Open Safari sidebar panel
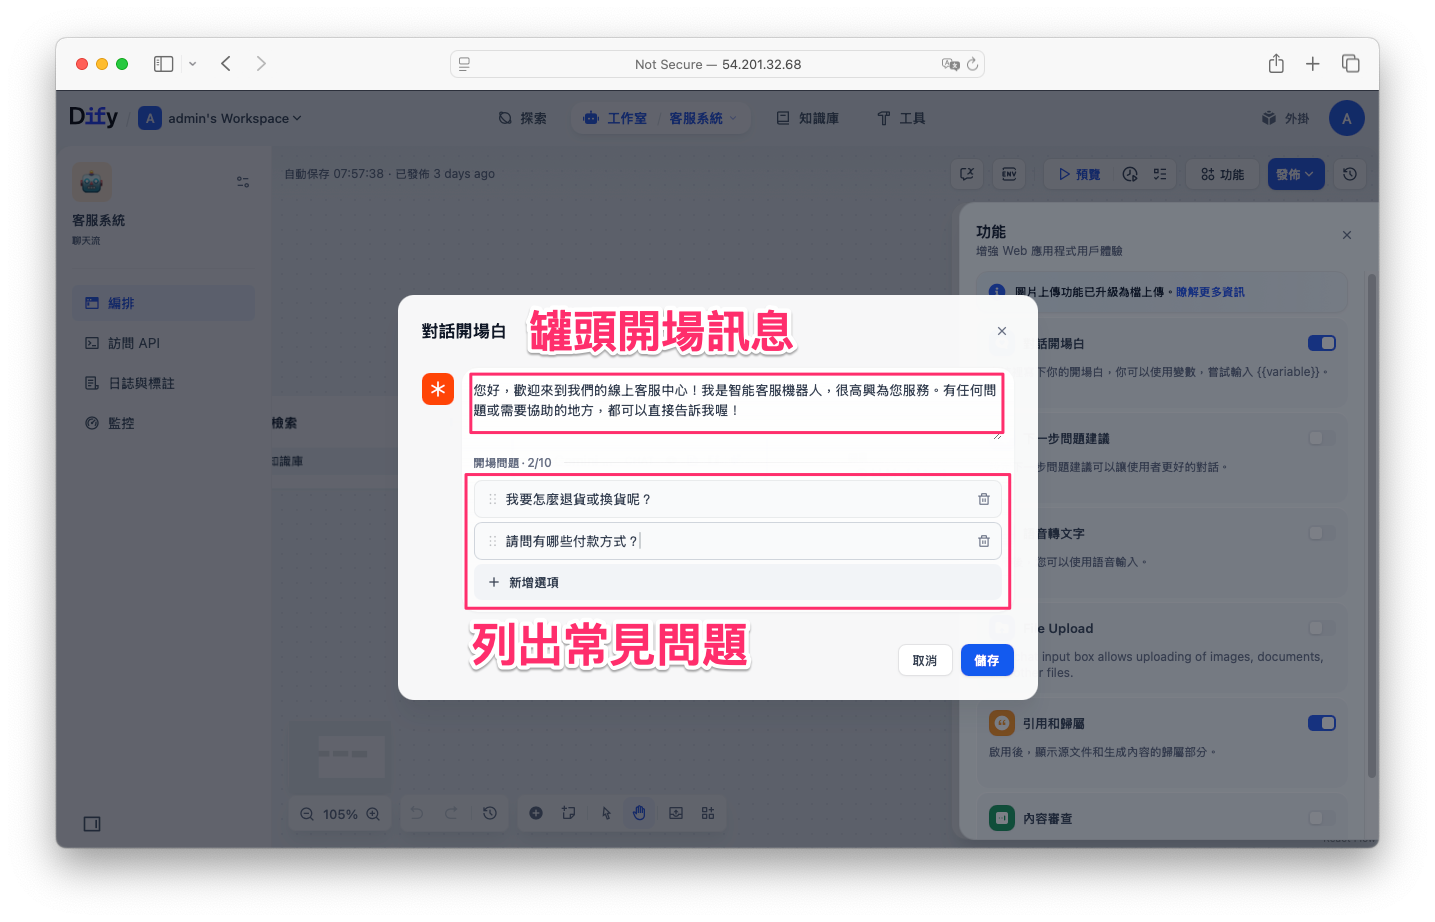This screenshot has height=922, width=1435. pyautogui.click(x=163, y=64)
